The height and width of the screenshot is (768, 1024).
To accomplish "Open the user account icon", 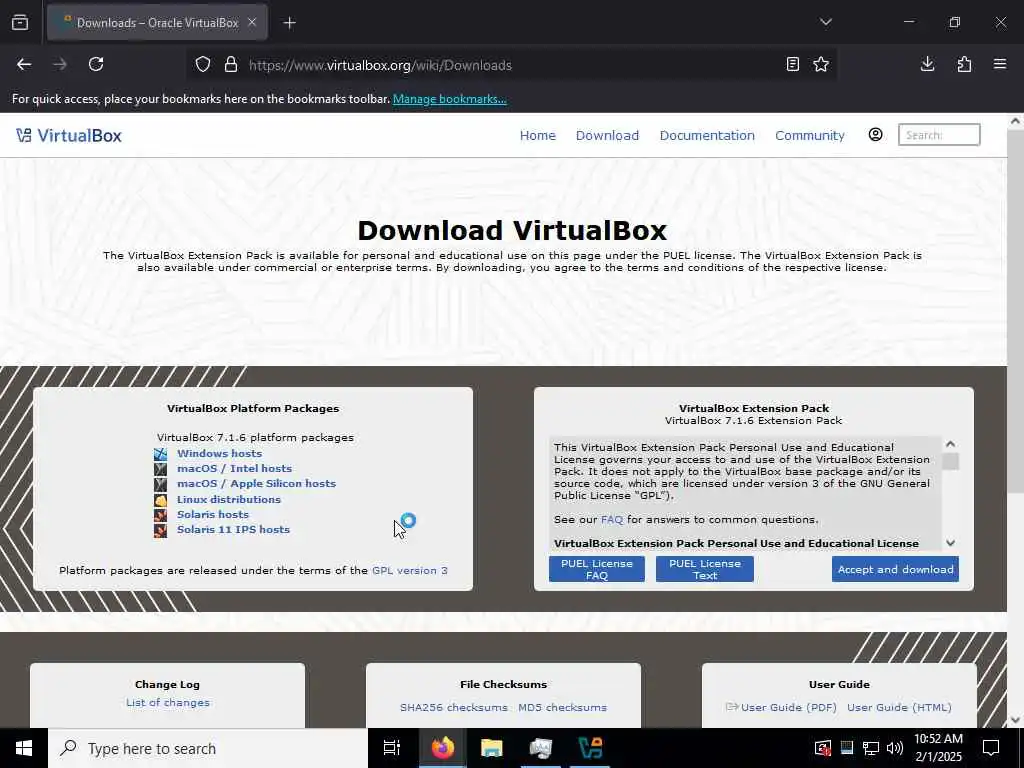I will coord(876,135).
